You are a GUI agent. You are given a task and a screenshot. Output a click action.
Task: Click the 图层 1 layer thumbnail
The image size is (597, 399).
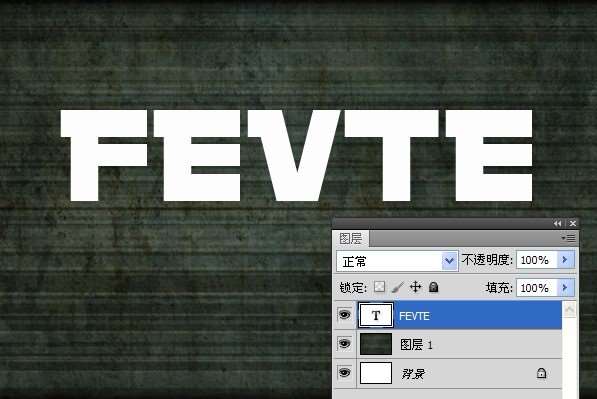point(376,344)
